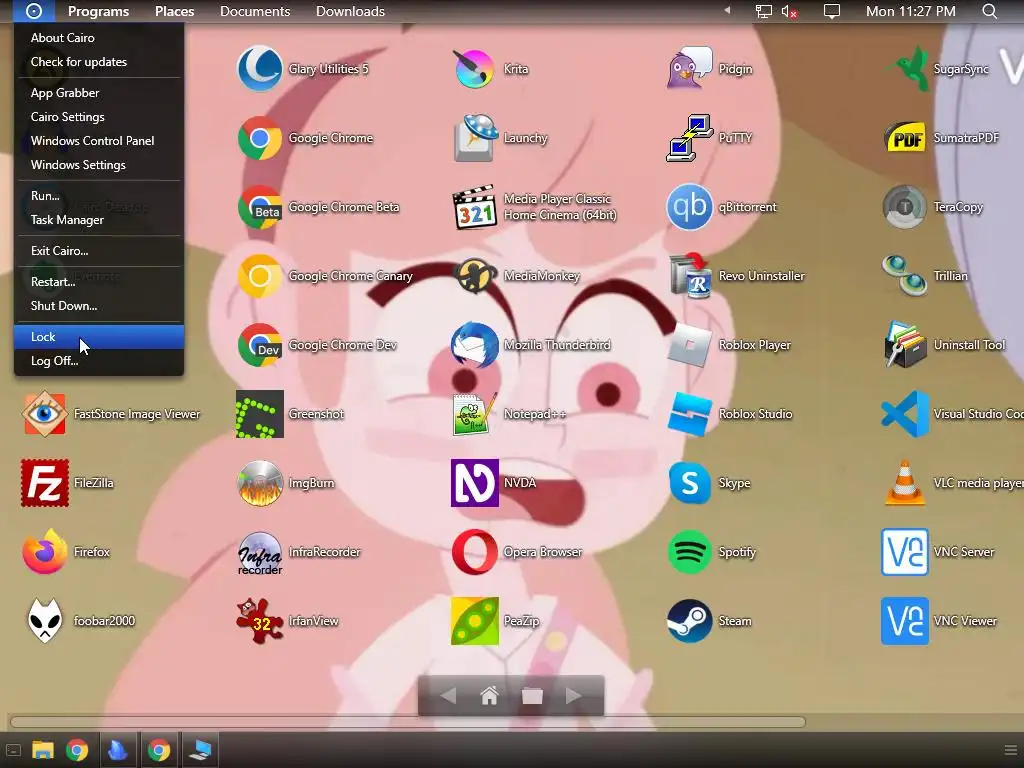This screenshot has width=1024, height=768.
Task: Launch Google Chrome Dev
Action: tap(260, 345)
